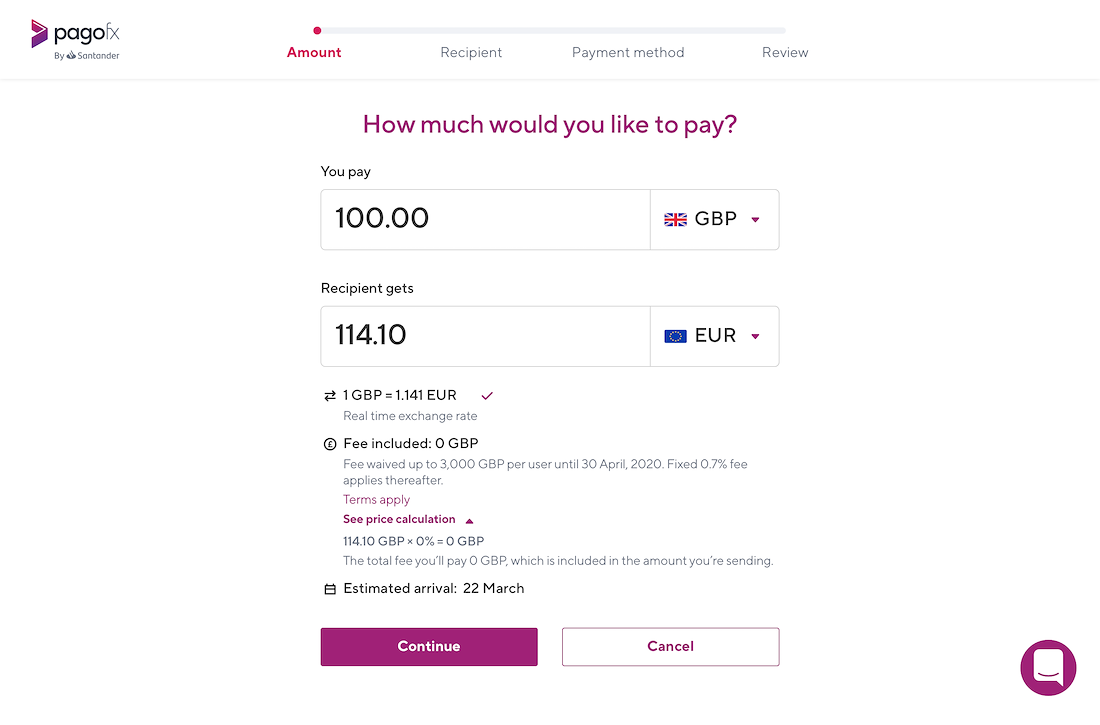
Task: Open the EUR currency dropdown arrow
Action: coord(756,336)
